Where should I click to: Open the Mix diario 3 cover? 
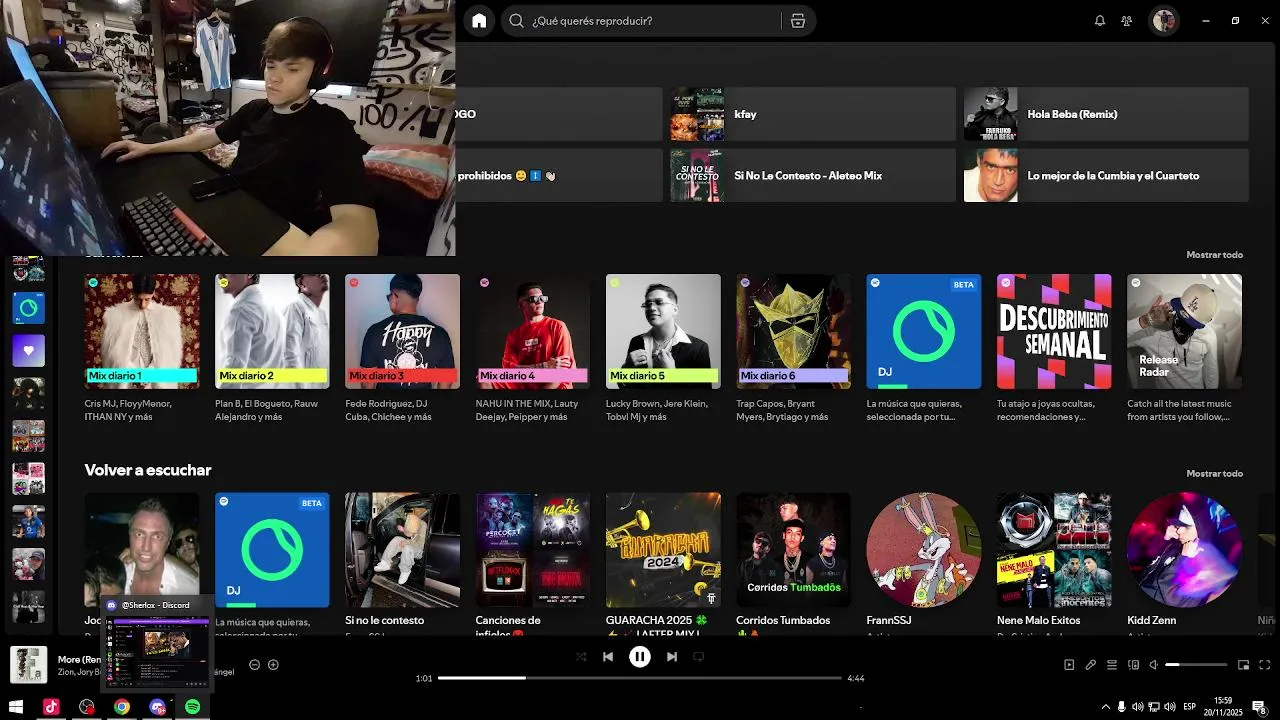click(x=402, y=331)
